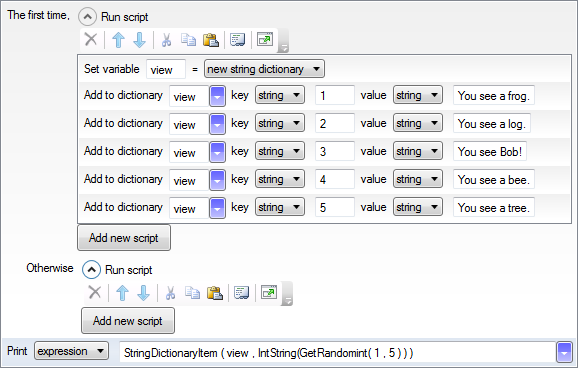The width and height of the screenshot is (578, 368).
Task: Move script up in first-time toolbar
Action: pyautogui.click(x=118, y=39)
